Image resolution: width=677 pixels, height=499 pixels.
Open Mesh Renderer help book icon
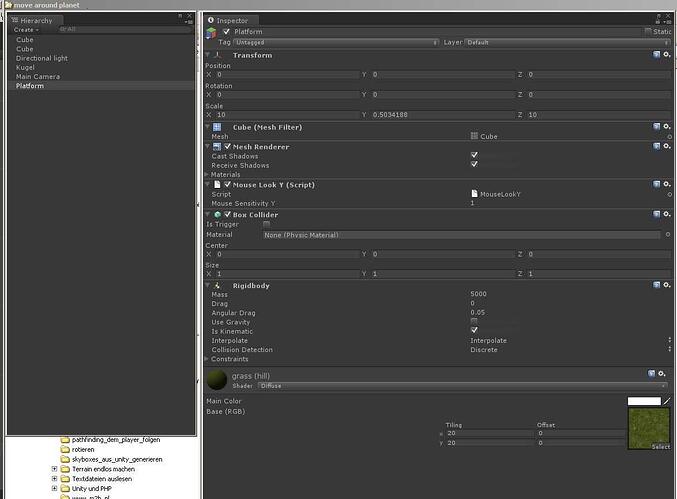point(656,146)
